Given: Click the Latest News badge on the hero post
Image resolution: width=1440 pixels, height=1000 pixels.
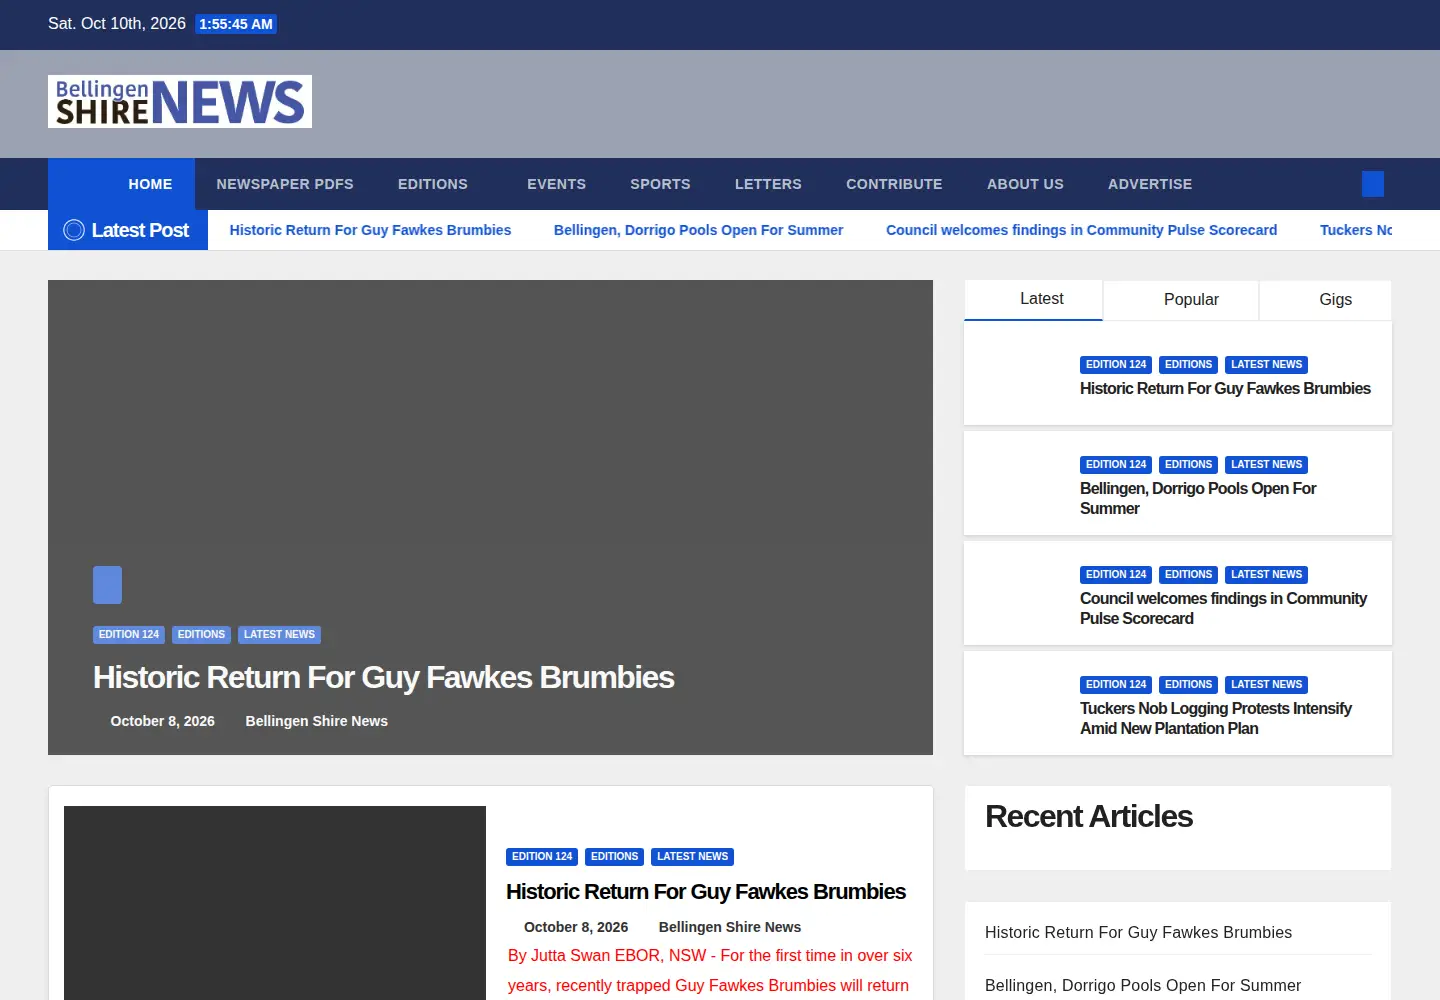Looking at the screenshot, I should click(x=279, y=634).
